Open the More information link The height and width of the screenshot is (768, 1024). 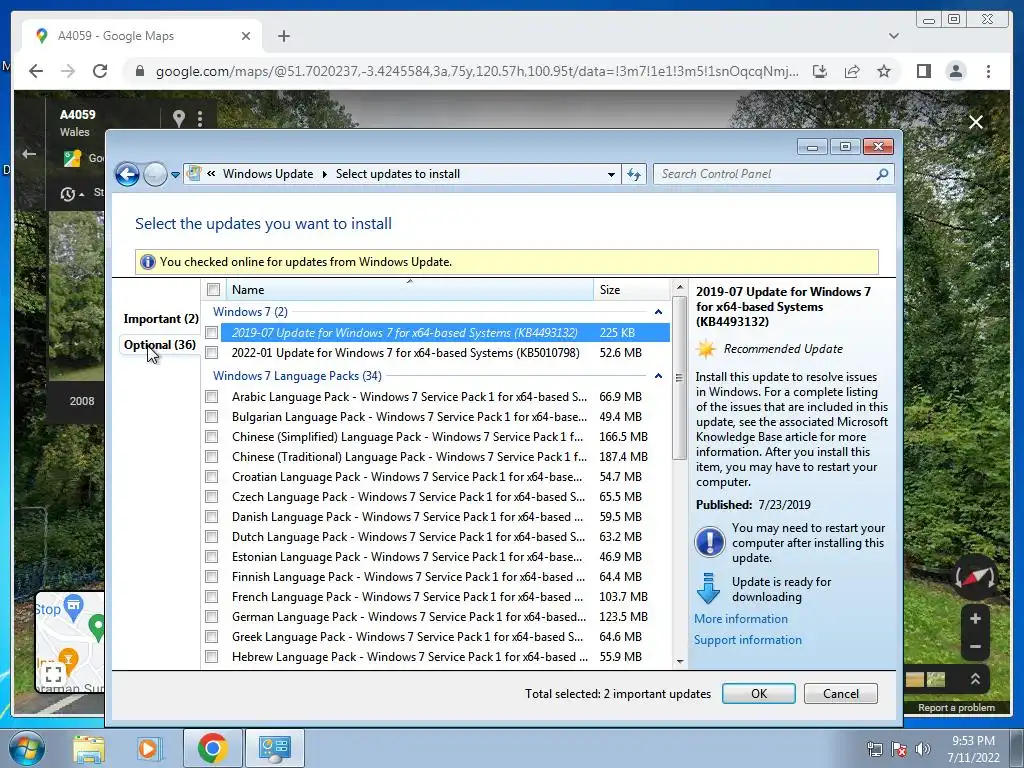point(741,618)
